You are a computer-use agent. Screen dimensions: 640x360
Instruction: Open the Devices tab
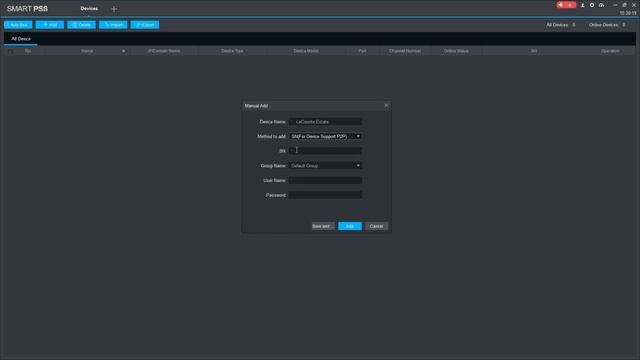click(x=89, y=9)
